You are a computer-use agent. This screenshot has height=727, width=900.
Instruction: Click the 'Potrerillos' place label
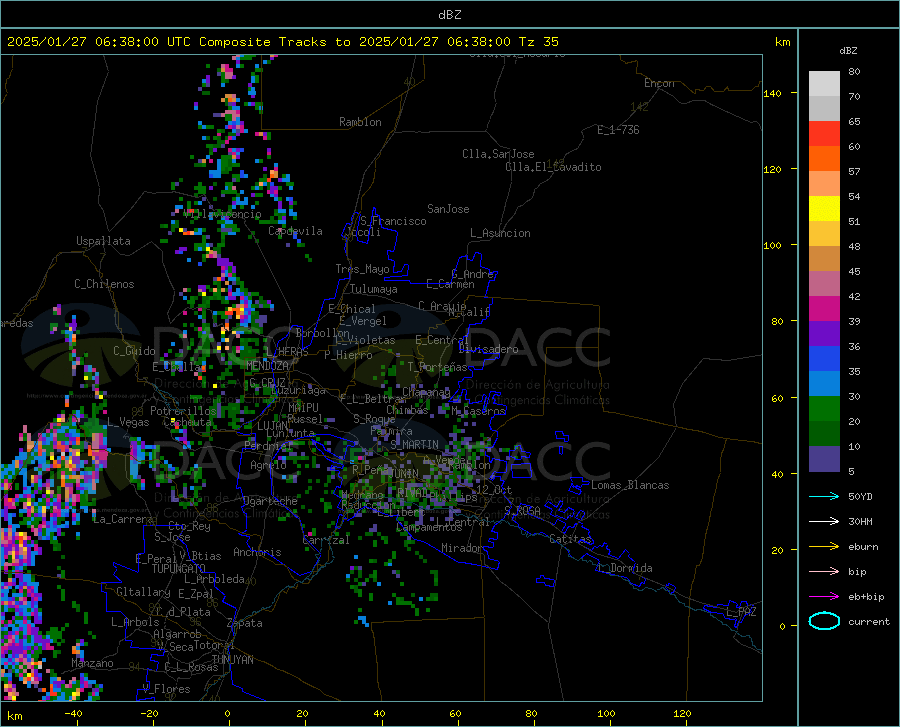(183, 411)
